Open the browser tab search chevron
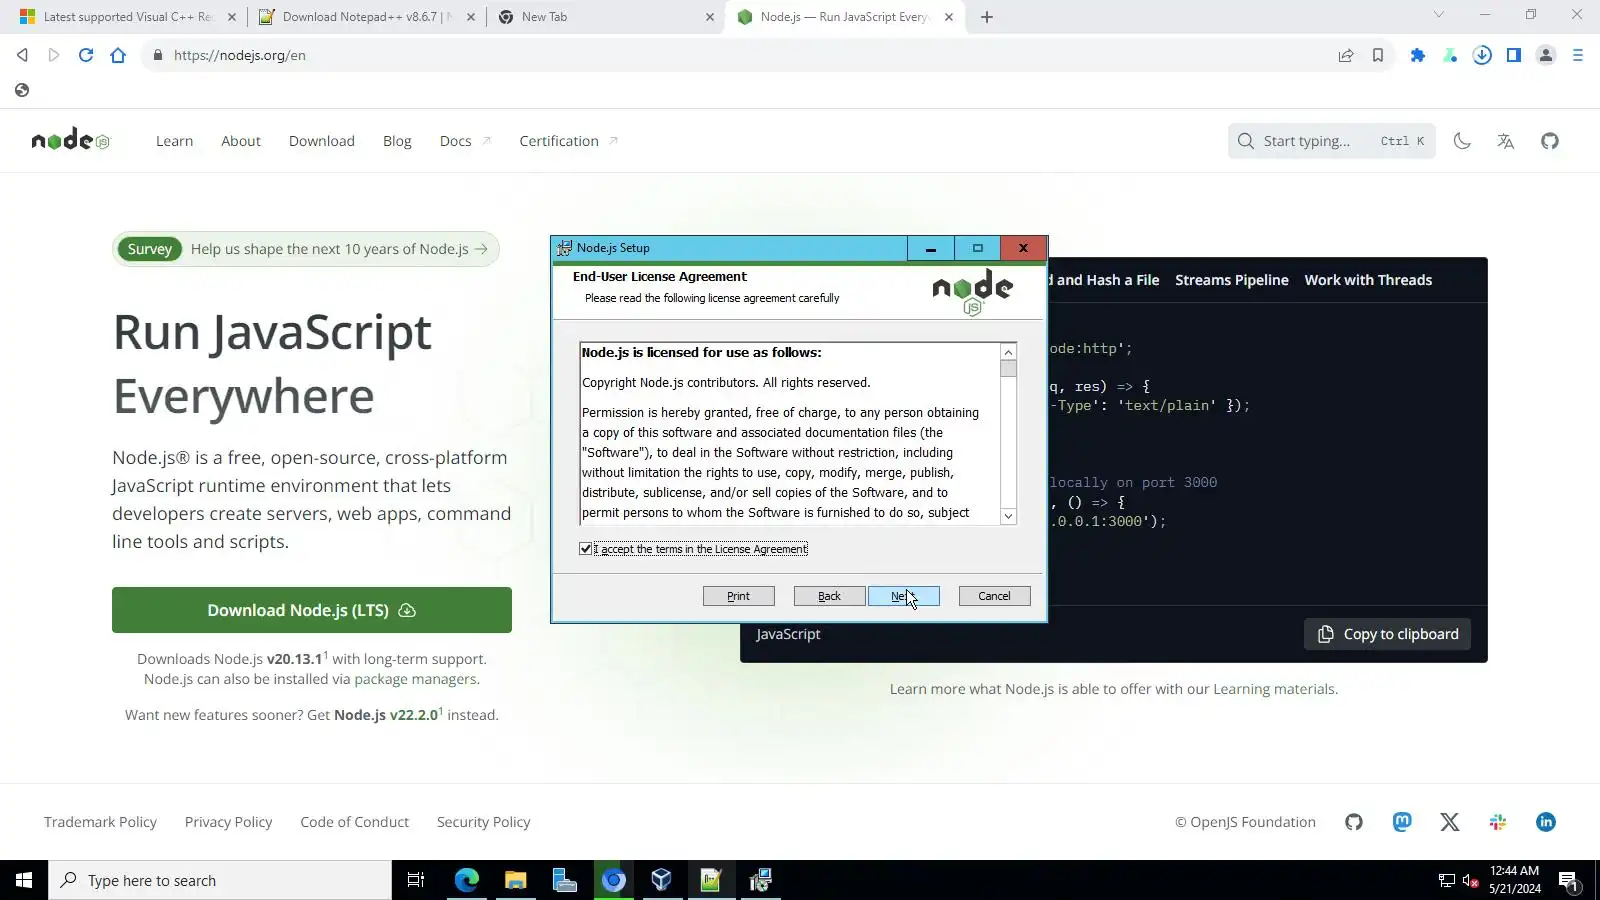Screen dimensions: 1600x900 point(1439,15)
